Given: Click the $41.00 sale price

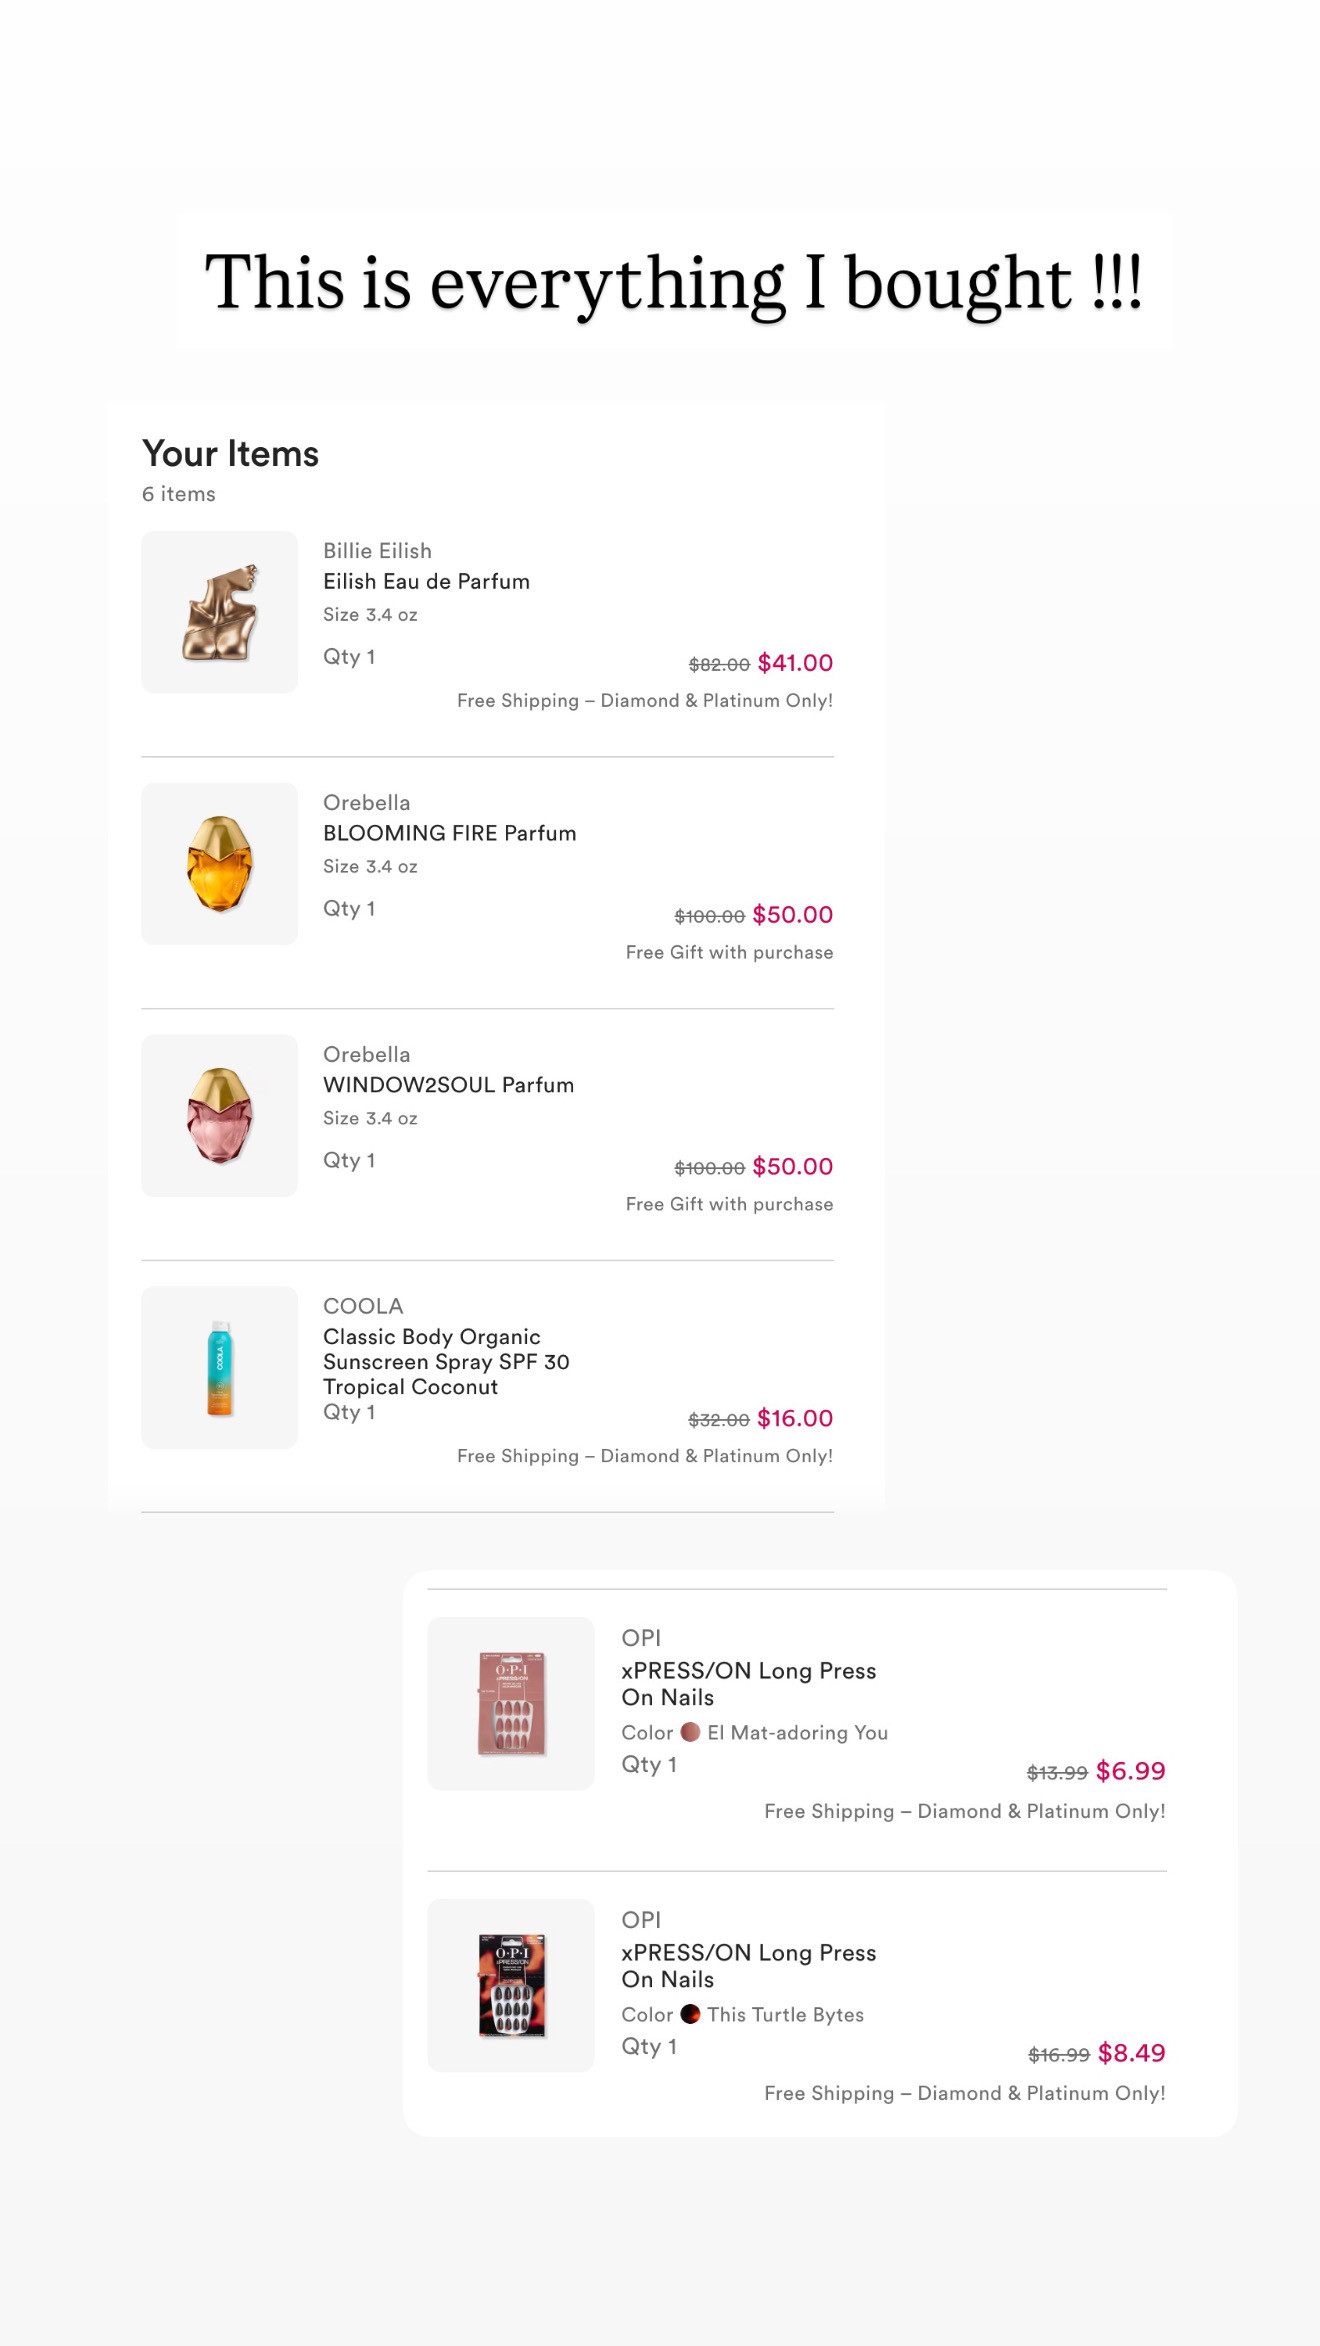Looking at the screenshot, I should pos(795,663).
